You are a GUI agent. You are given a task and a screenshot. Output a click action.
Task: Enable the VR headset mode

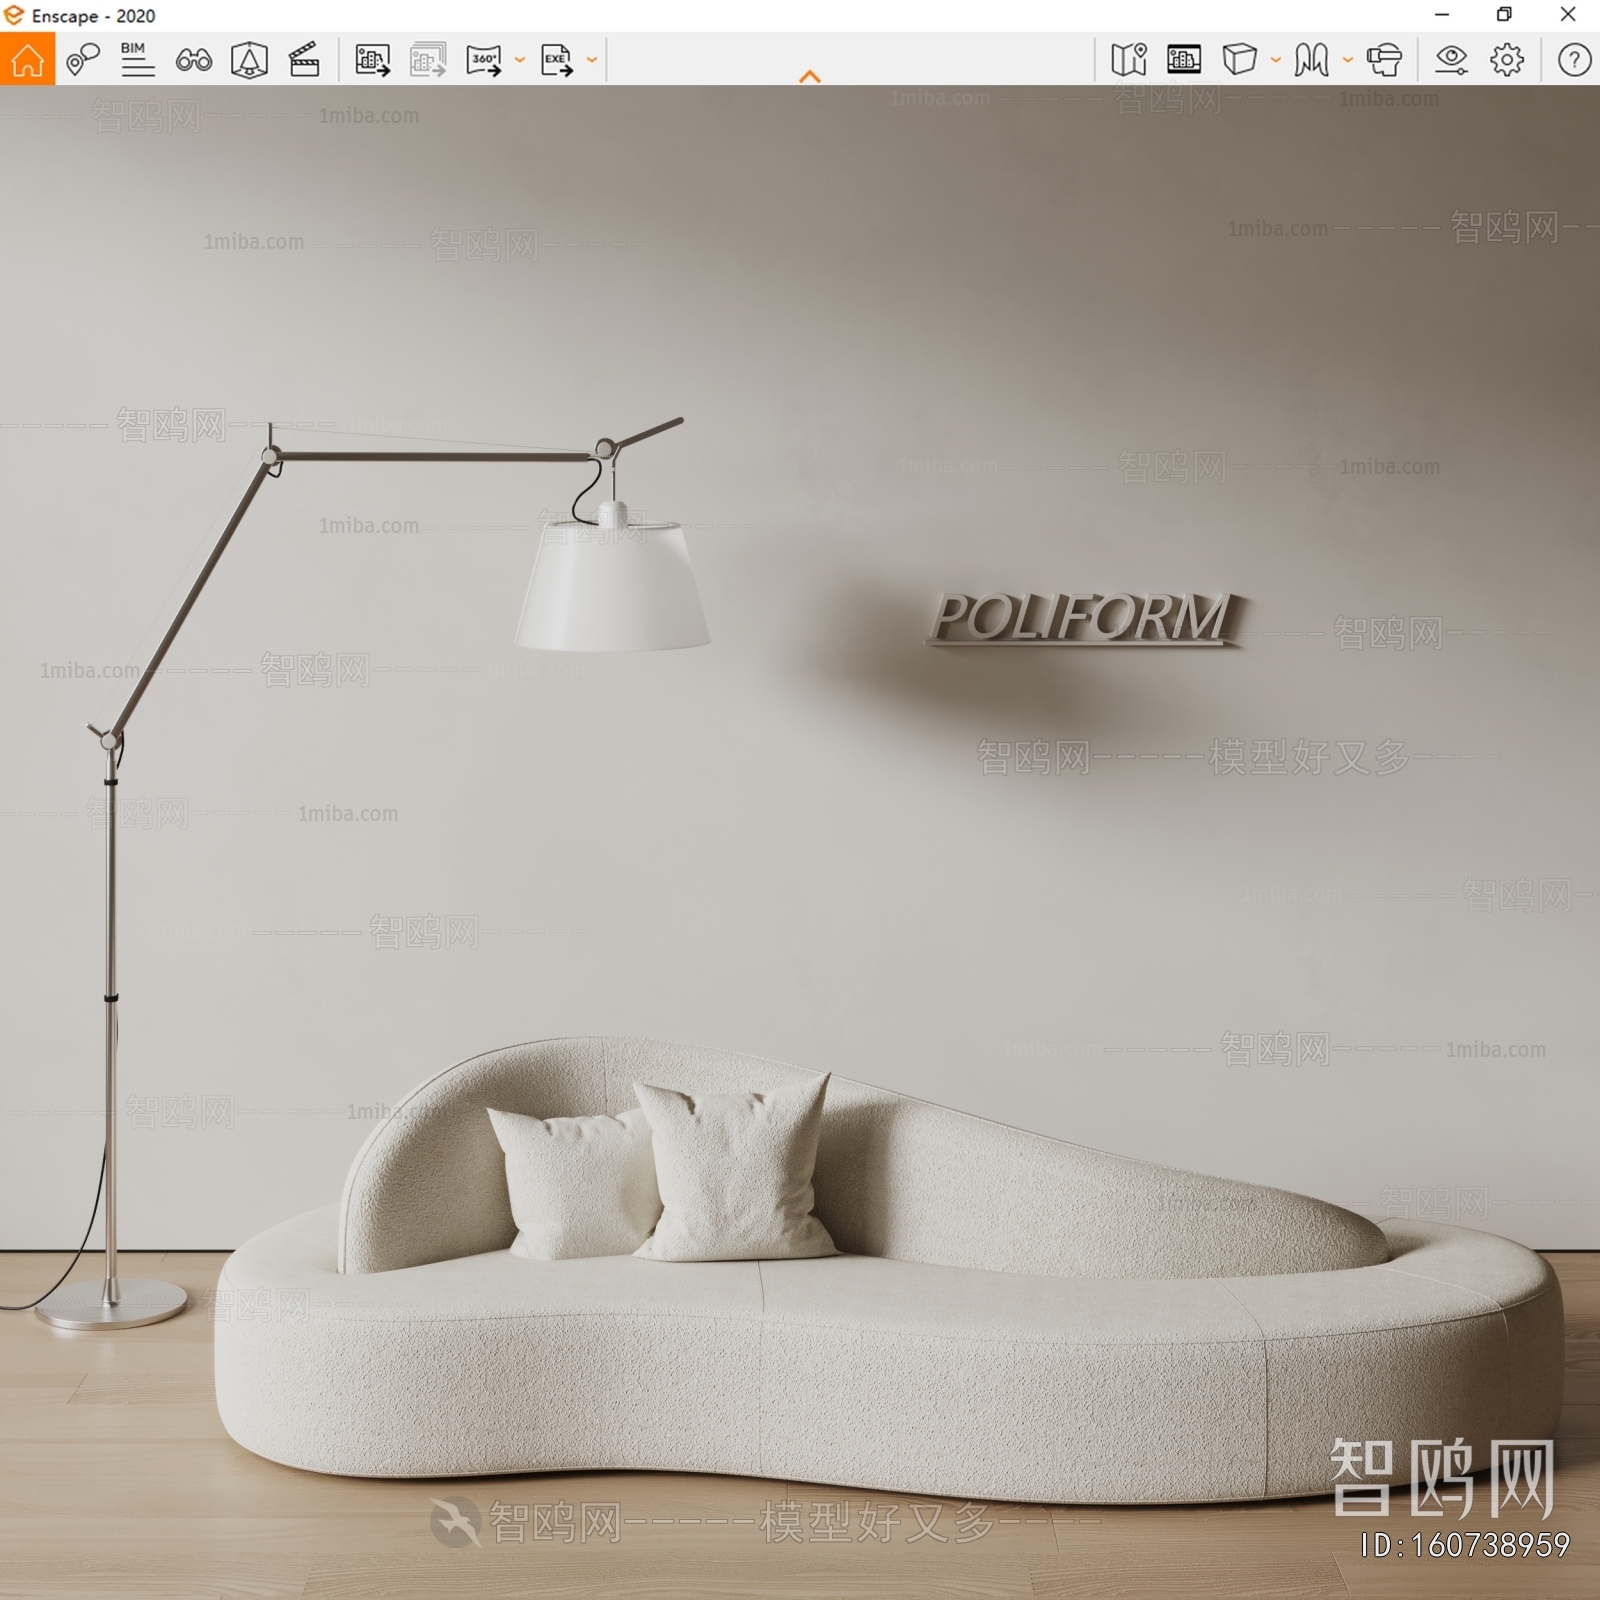pos(1384,60)
